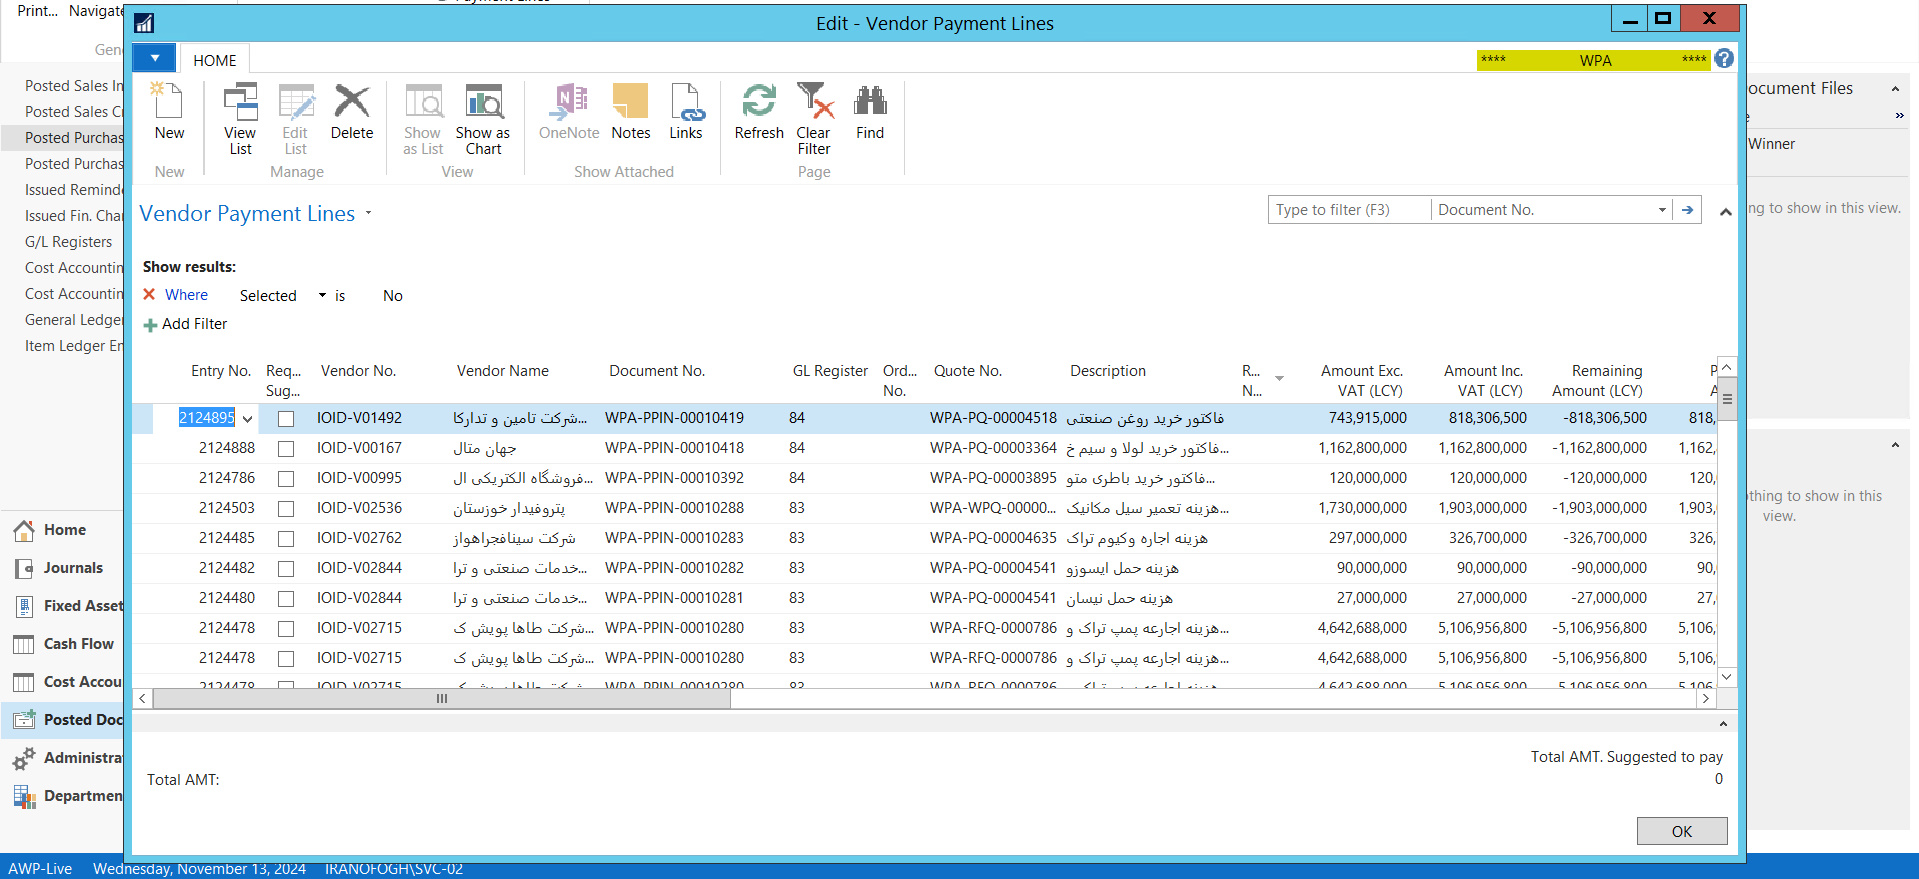Open dropdown on Entry No. 2124895 cell
Screen dimensions: 1919x879
247,419
